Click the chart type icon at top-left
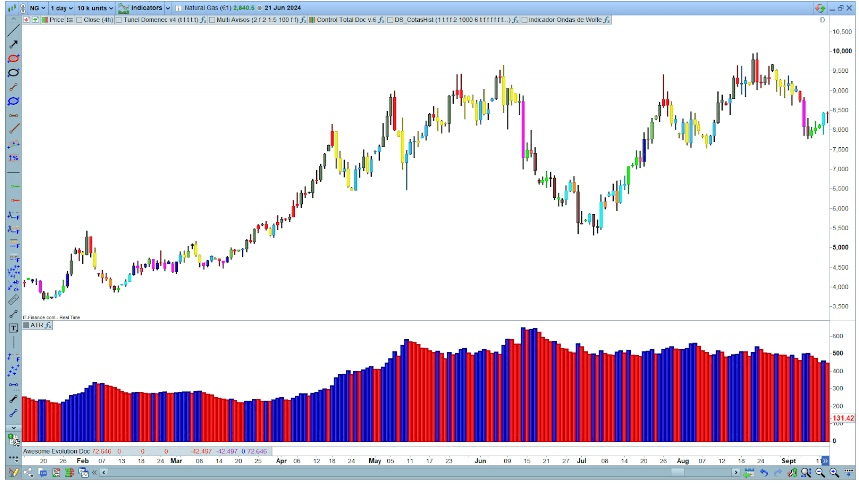 12,8
